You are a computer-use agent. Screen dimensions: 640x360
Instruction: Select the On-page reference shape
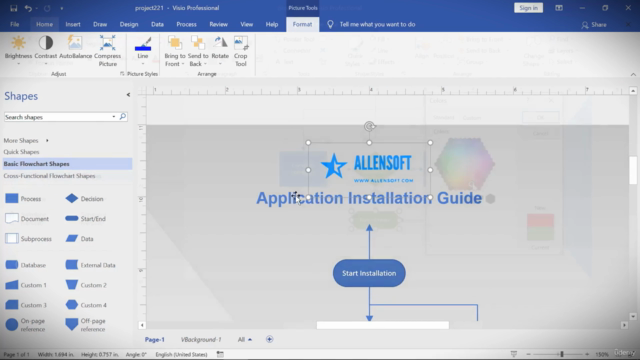[x=25, y=325]
